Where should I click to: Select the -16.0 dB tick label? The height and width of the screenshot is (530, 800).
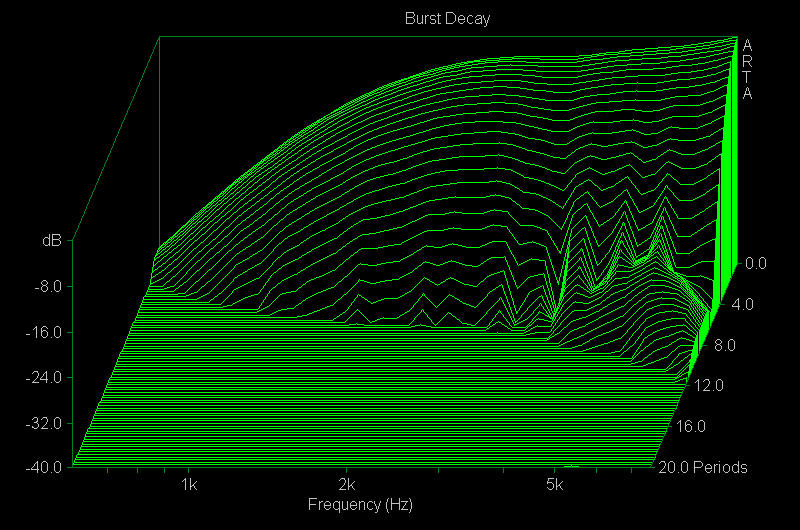[45, 332]
